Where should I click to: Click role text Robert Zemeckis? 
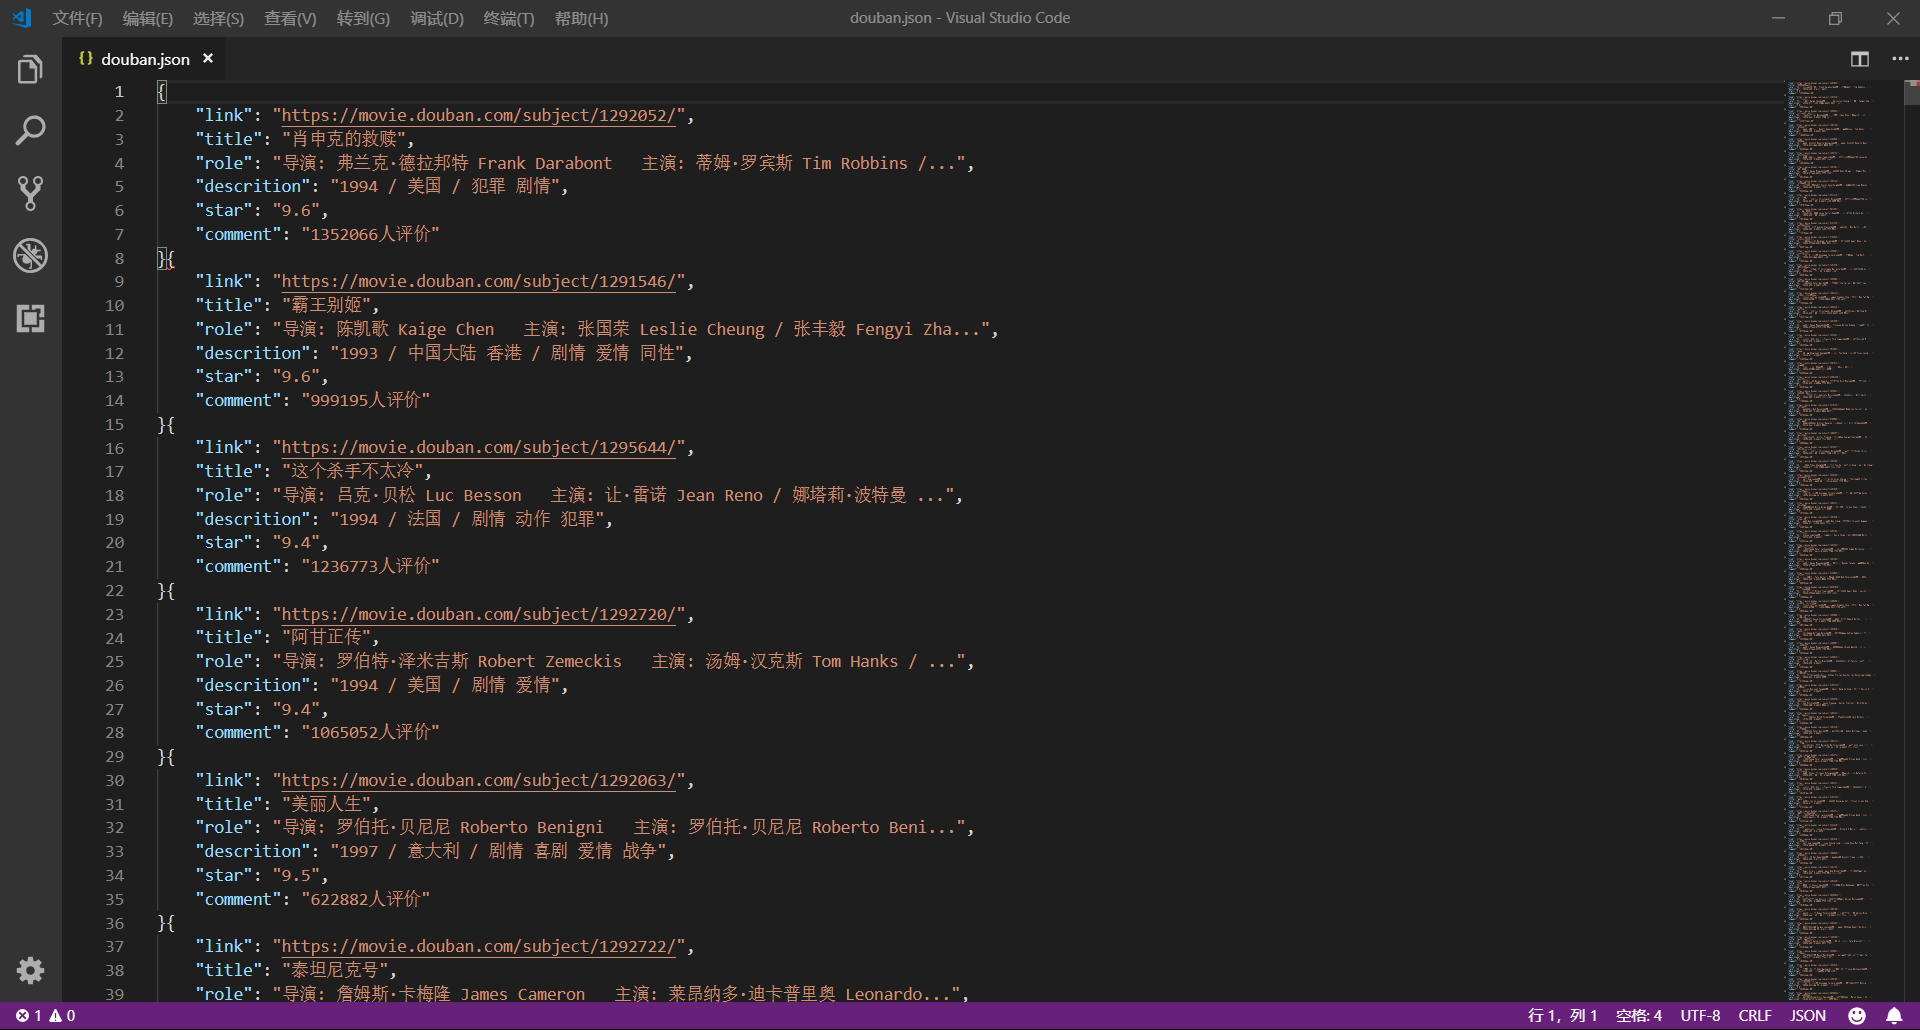coord(549,661)
